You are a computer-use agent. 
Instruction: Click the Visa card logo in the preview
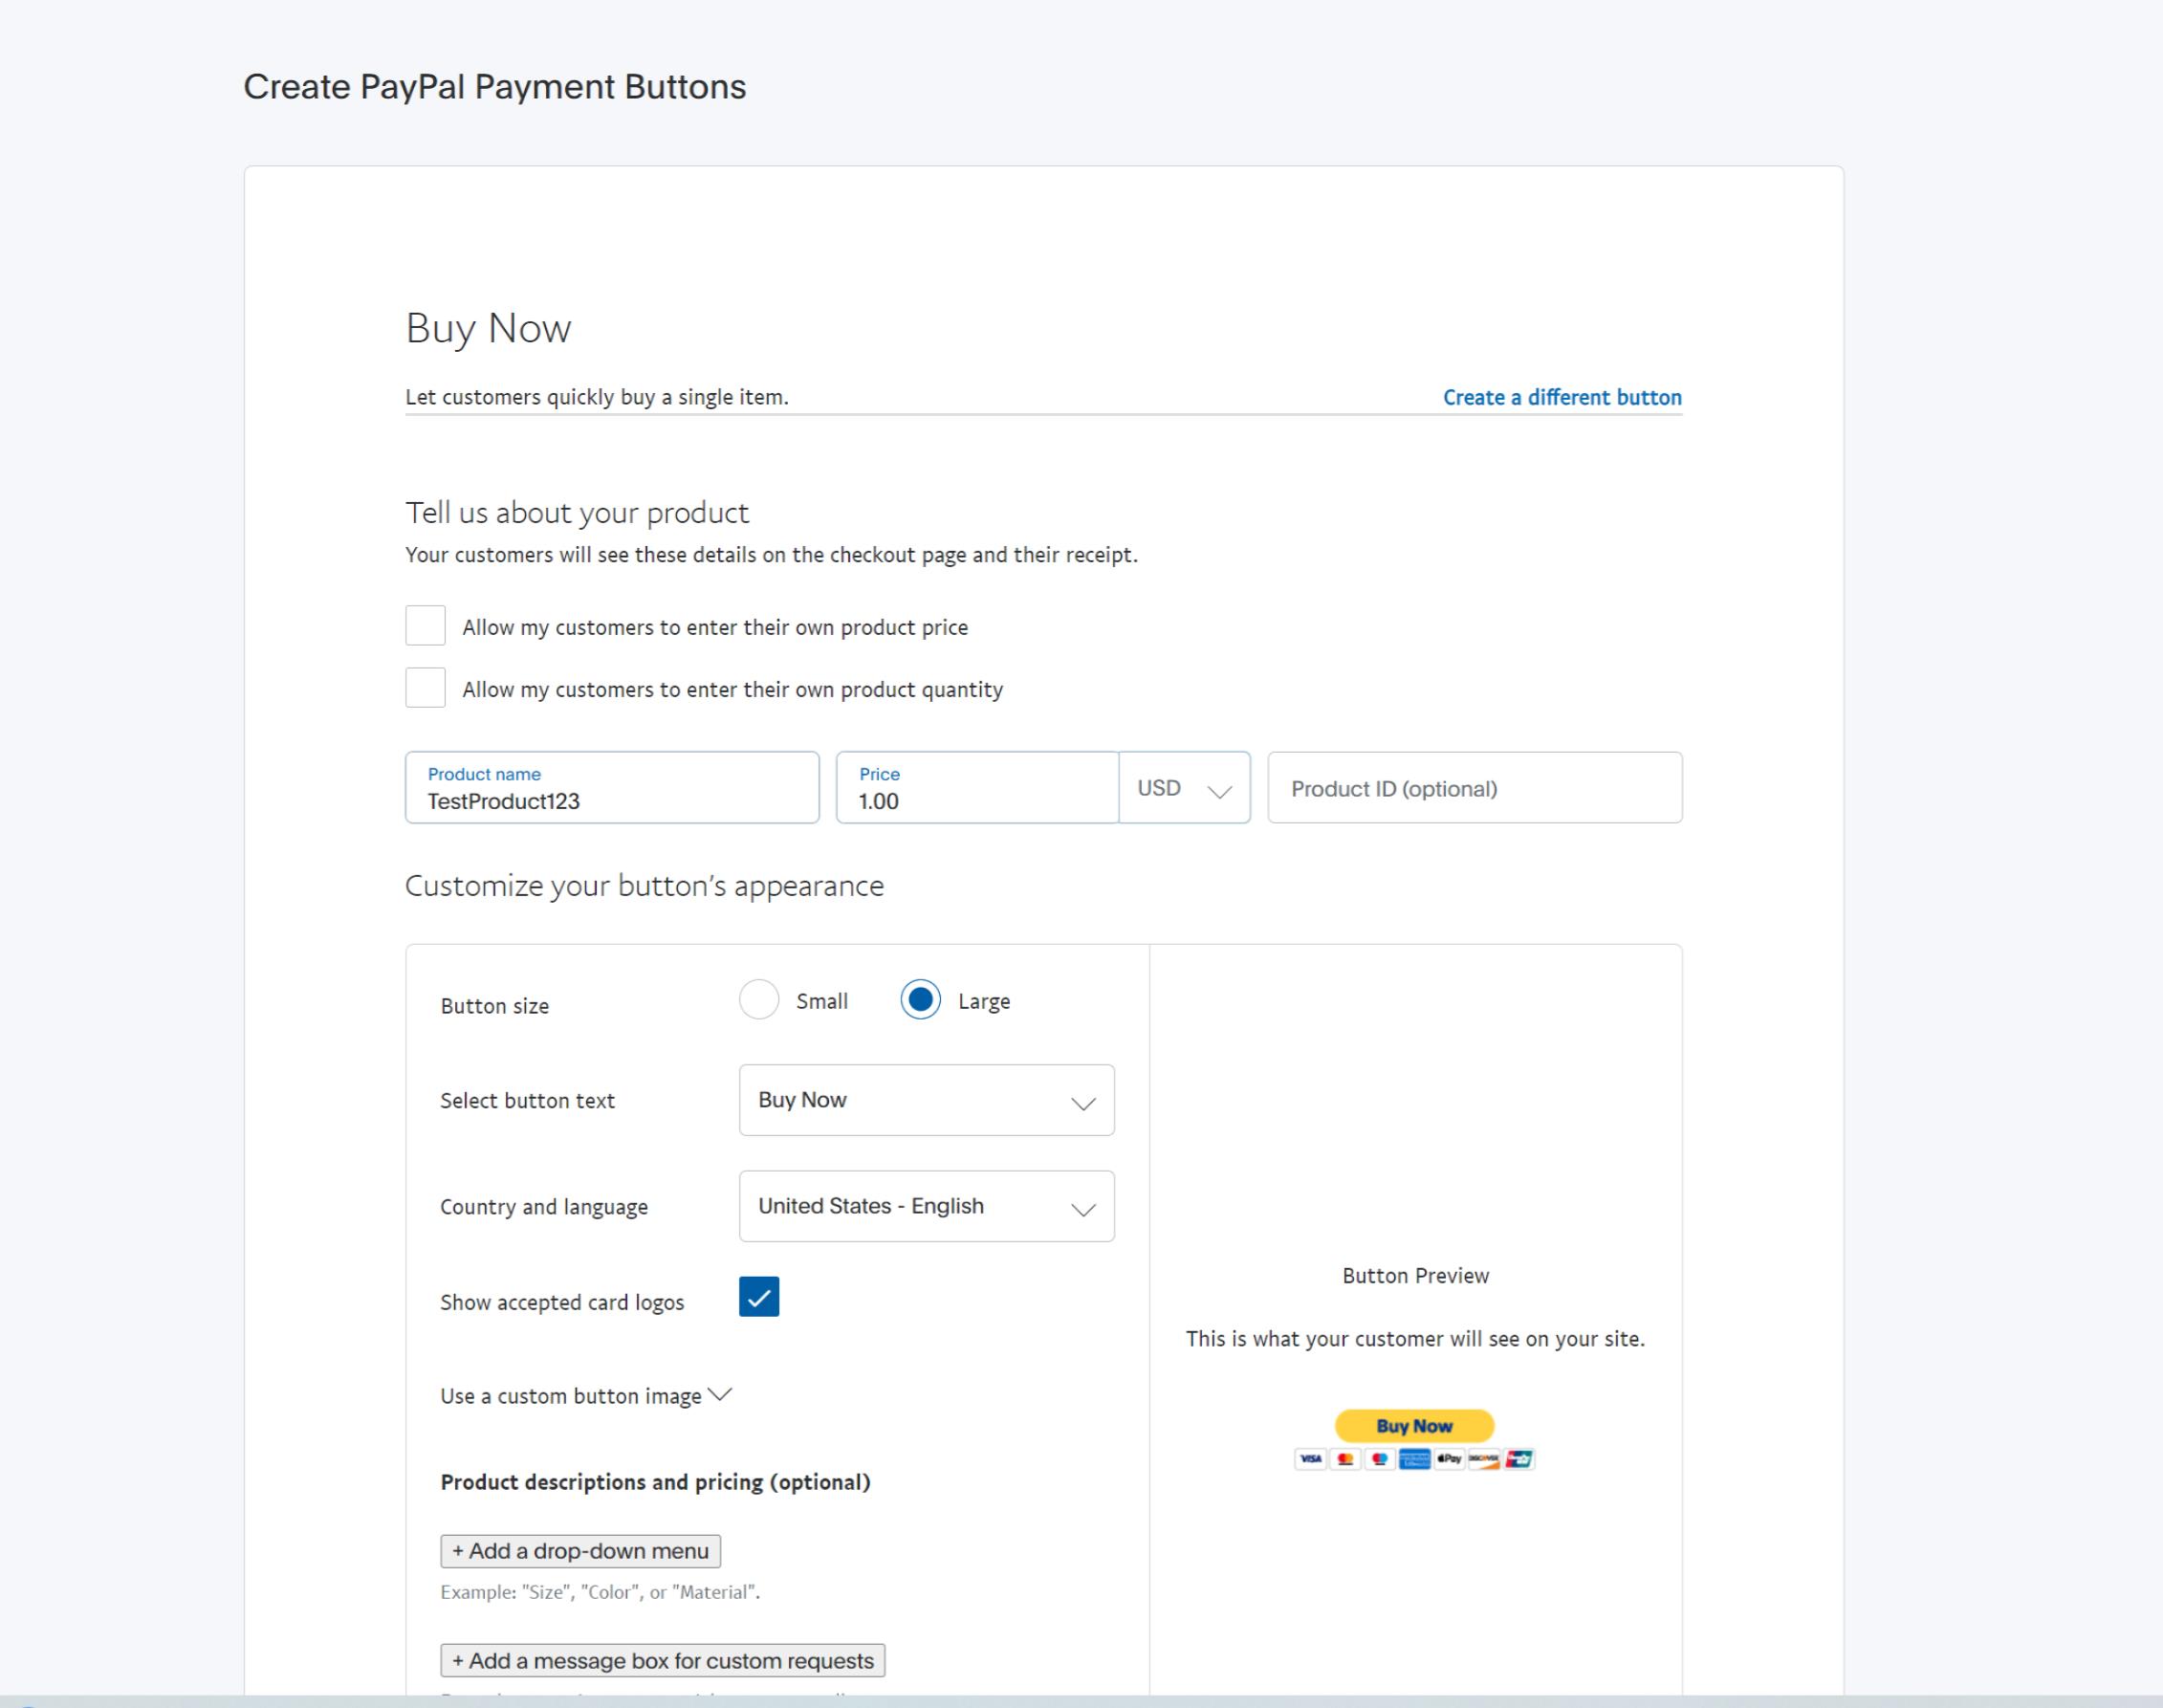1312,1459
